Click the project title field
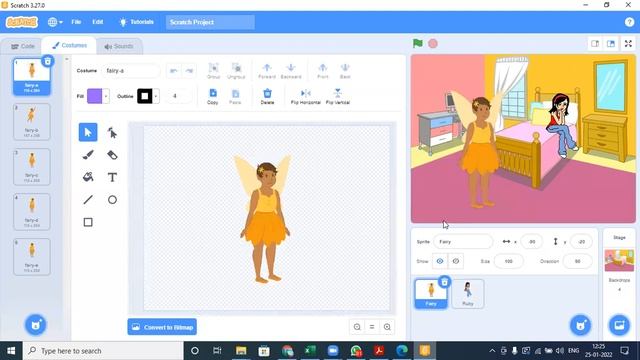Image resolution: width=640 pixels, height=360 pixels. [210, 22]
